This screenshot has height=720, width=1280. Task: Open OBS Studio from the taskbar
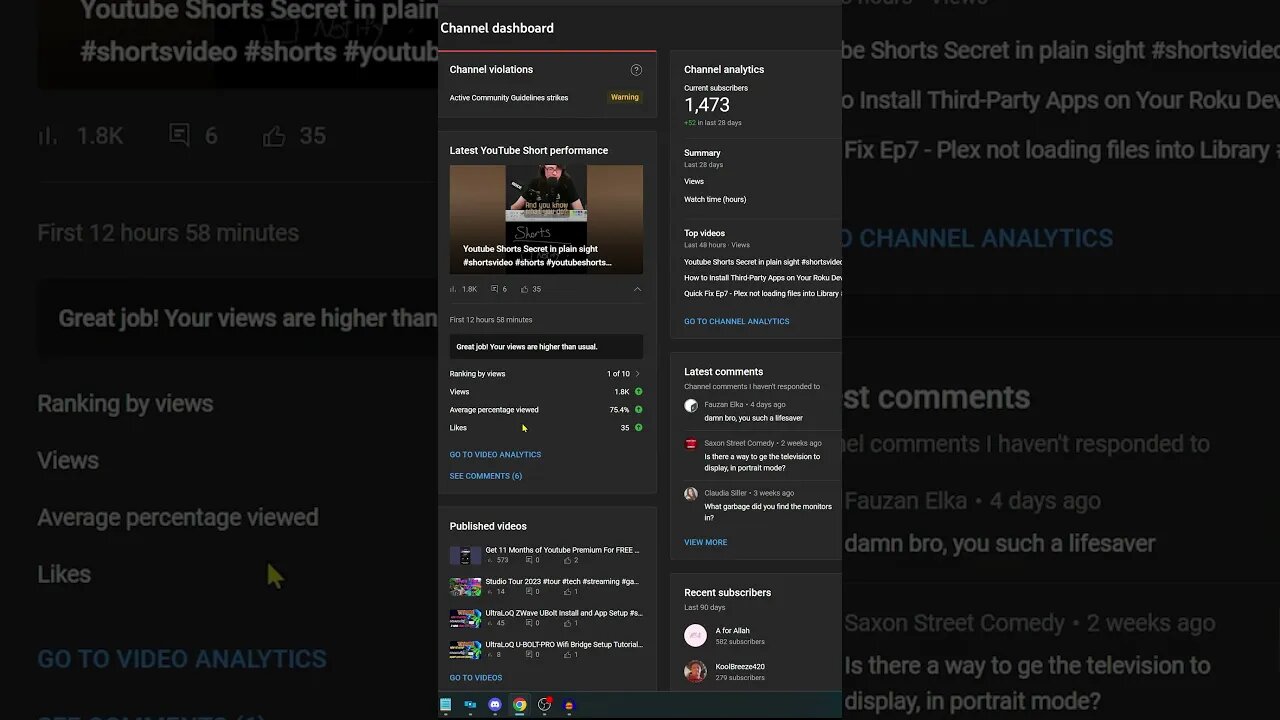pyautogui.click(x=545, y=705)
